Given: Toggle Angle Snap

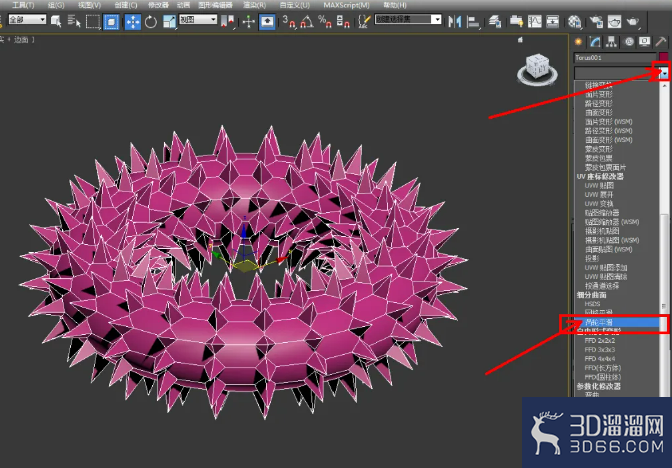Looking at the screenshot, I should (307, 21).
